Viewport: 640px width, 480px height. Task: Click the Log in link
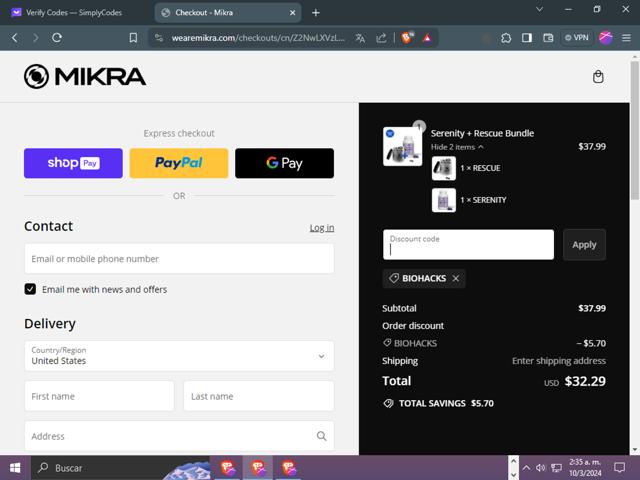[x=322, y=228]
